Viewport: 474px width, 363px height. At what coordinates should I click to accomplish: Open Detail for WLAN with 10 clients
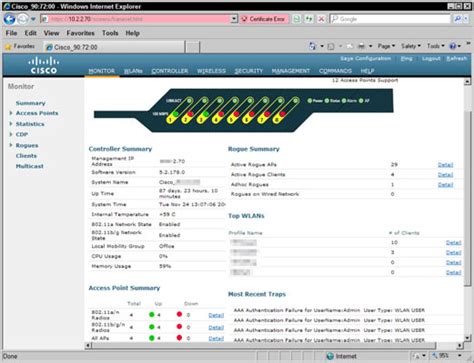click(454, 243)
